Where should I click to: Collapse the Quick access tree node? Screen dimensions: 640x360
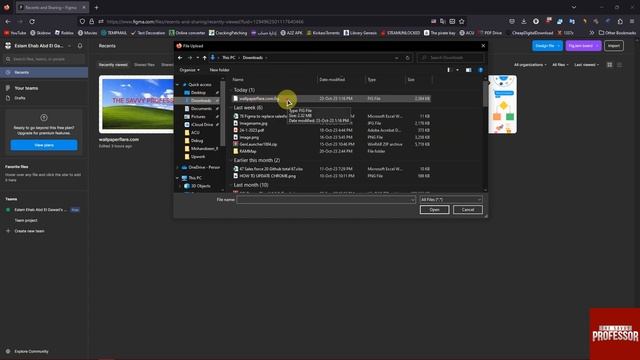[178, 84]
